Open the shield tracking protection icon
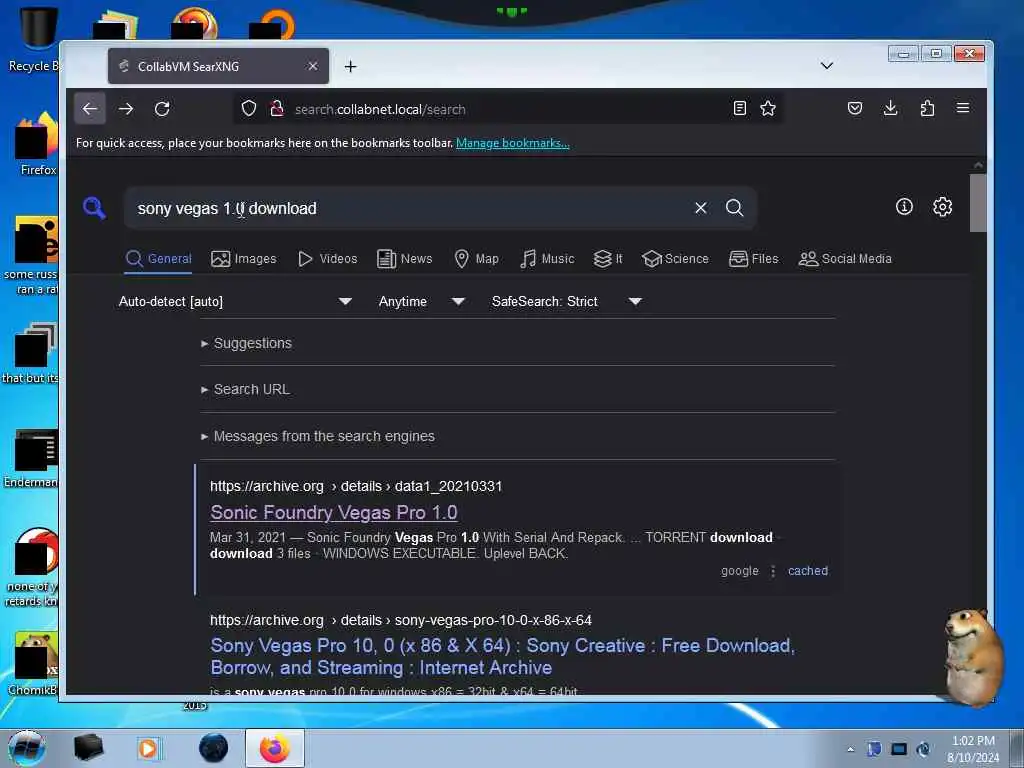Screen dimensions: 1024x768 click(249, 108)
